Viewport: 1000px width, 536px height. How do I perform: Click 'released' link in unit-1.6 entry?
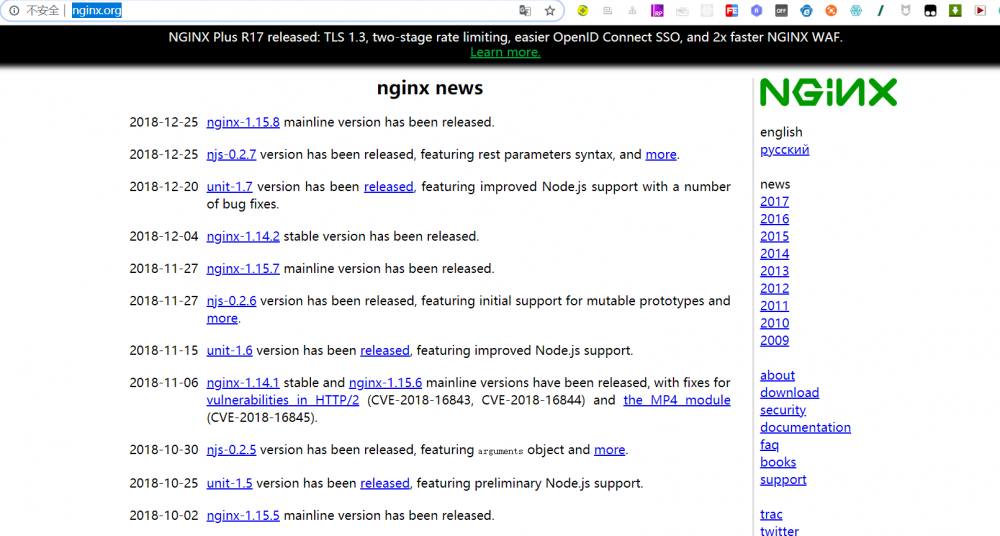point(385,350)
